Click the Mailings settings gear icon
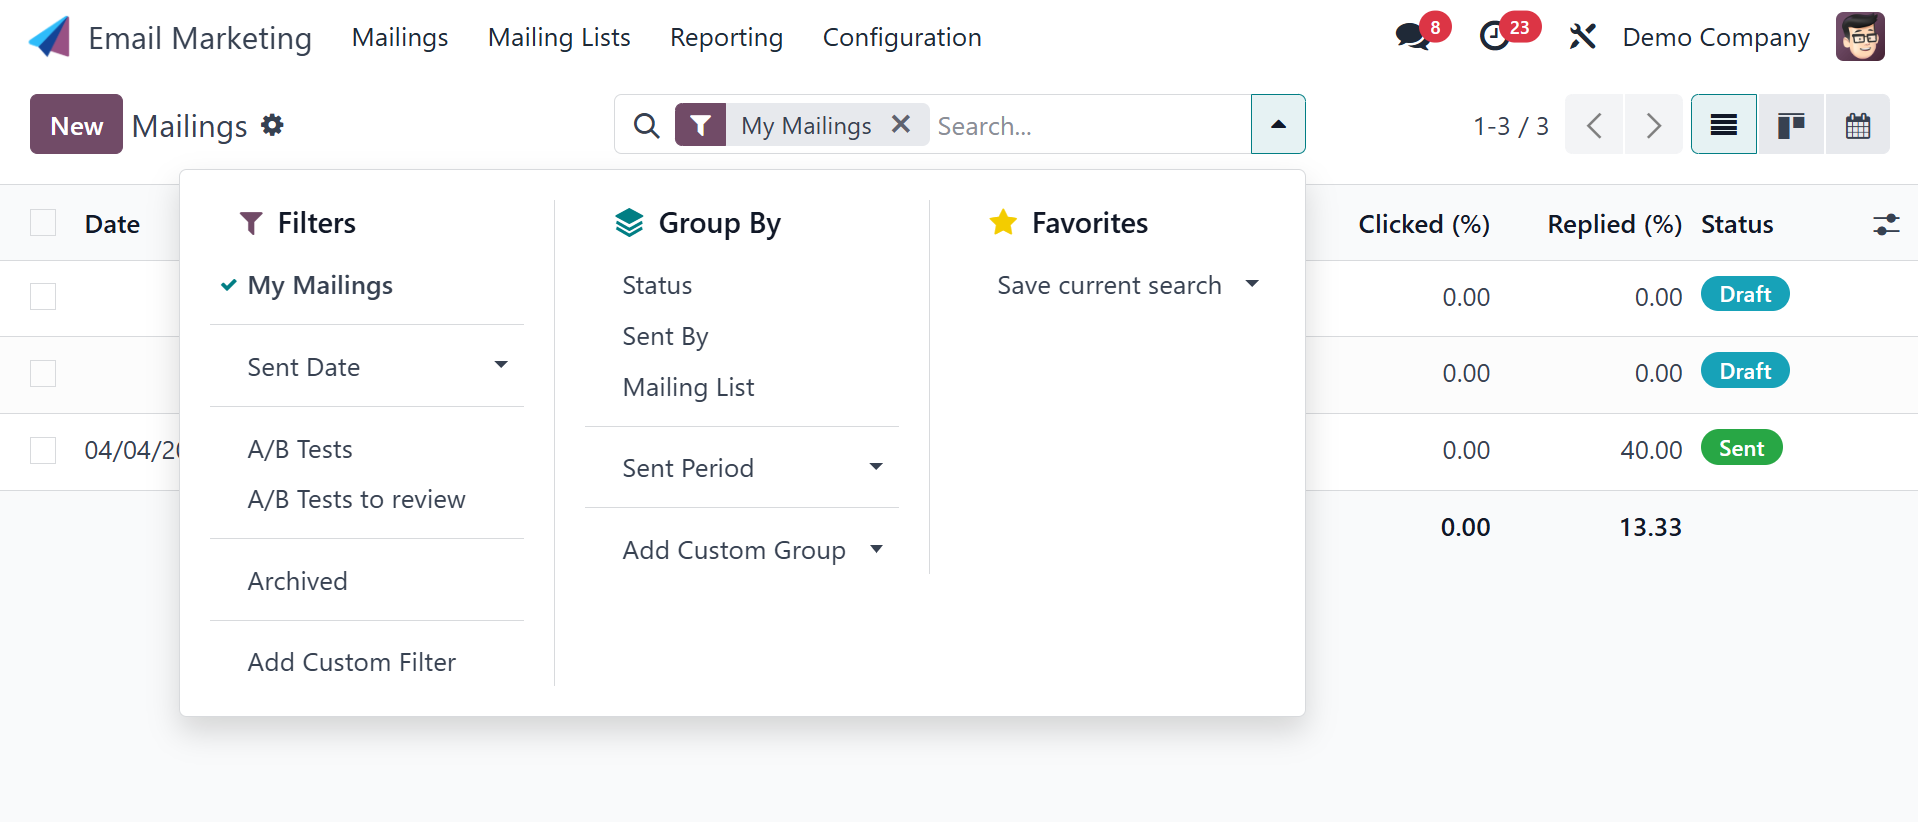 click(x=272, y=125)
